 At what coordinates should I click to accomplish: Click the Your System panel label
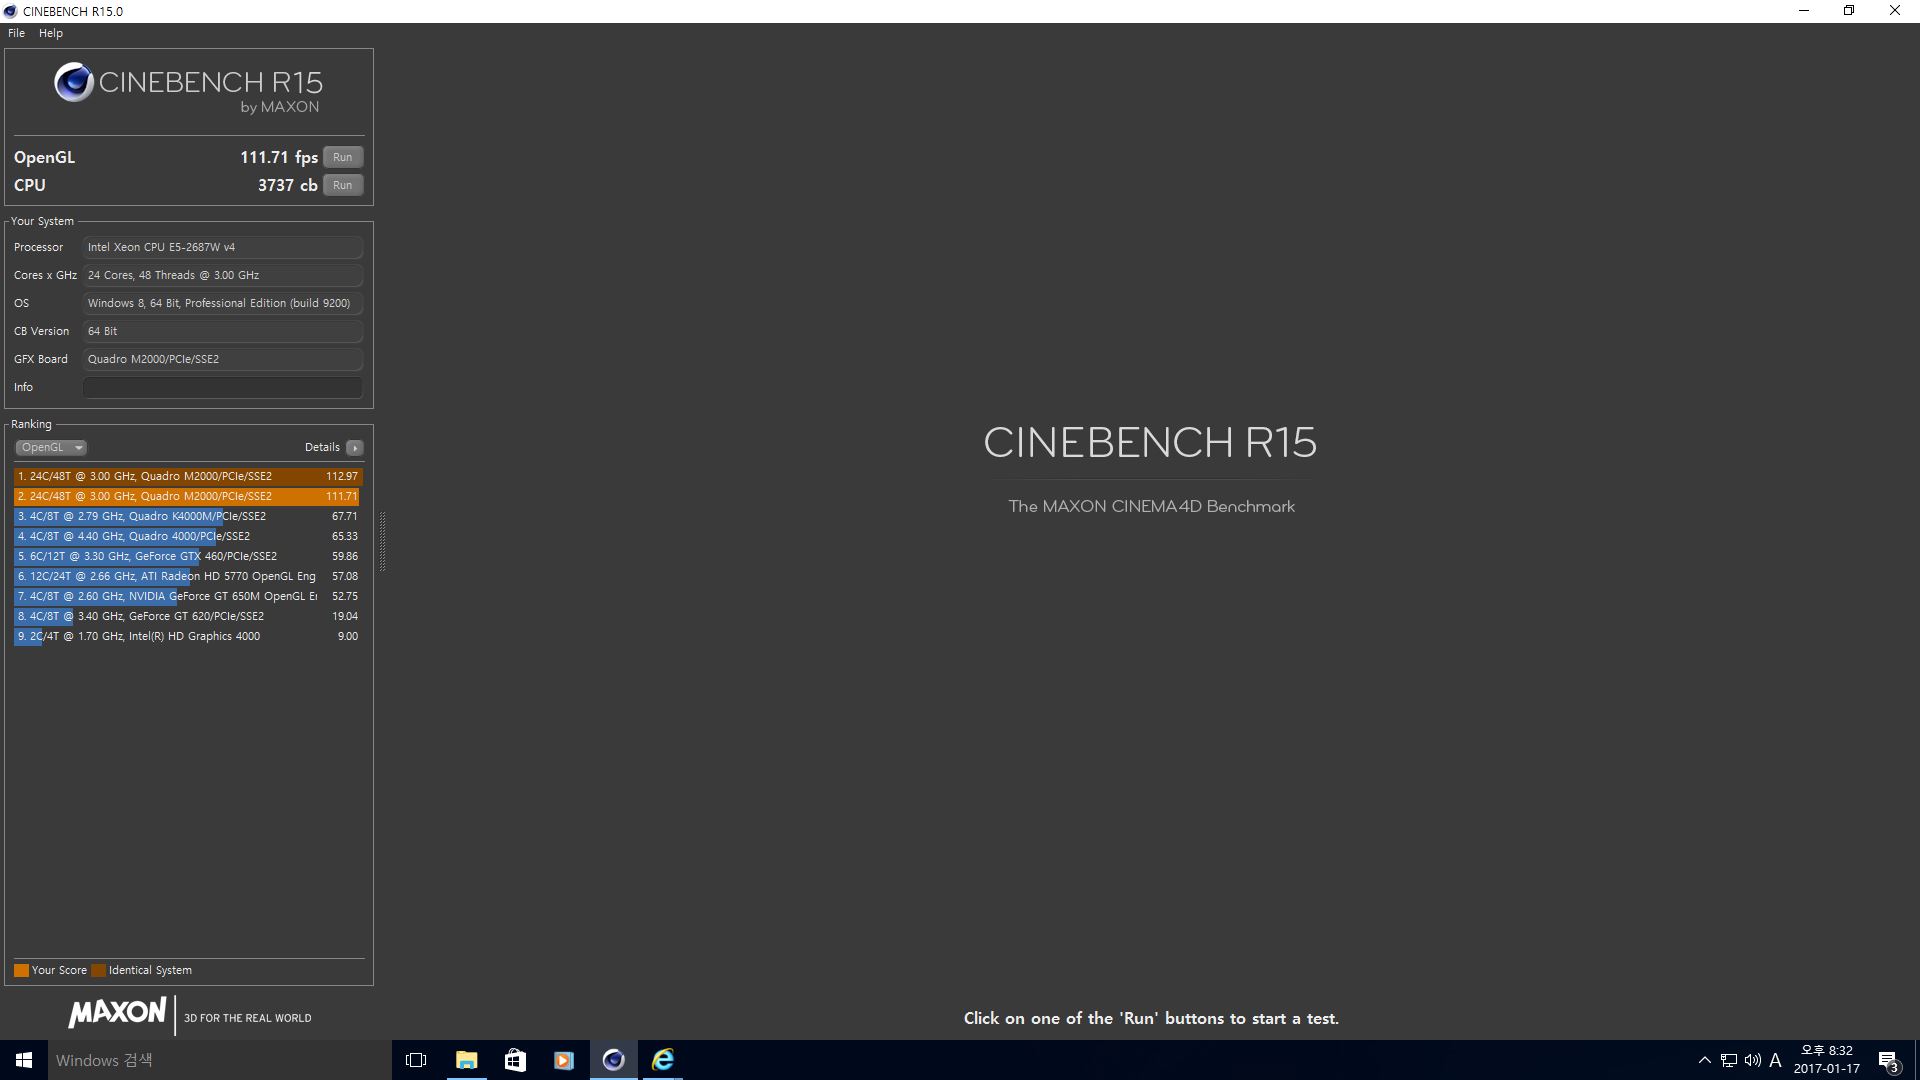pos(42,221)
